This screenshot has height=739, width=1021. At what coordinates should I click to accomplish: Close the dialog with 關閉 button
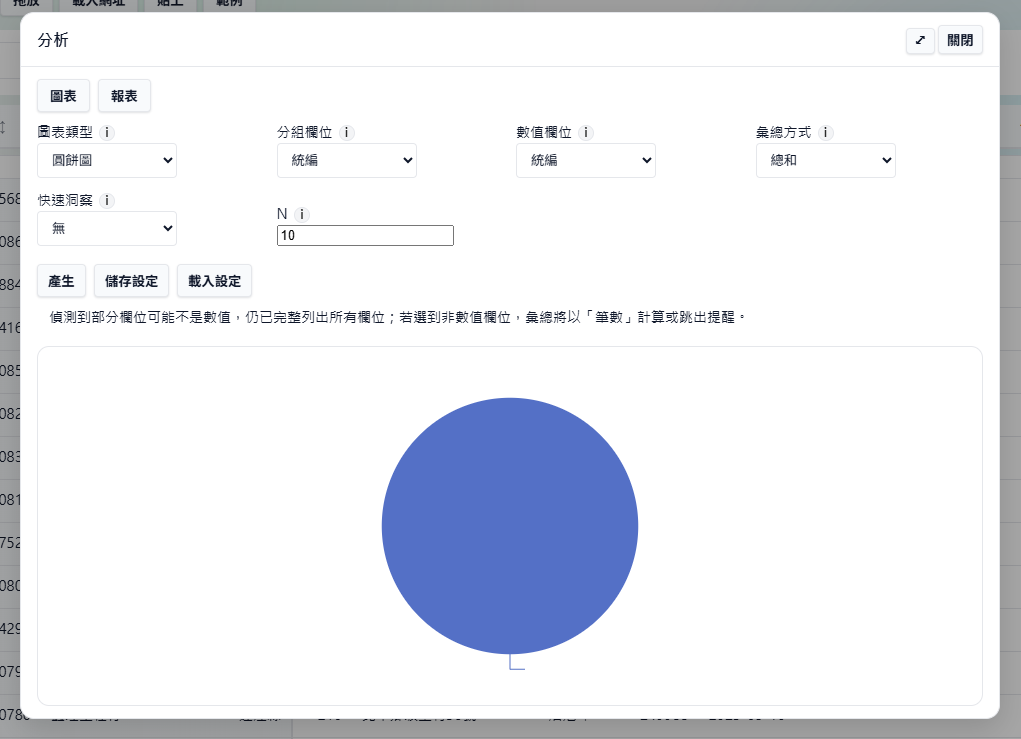coord(960,41)
